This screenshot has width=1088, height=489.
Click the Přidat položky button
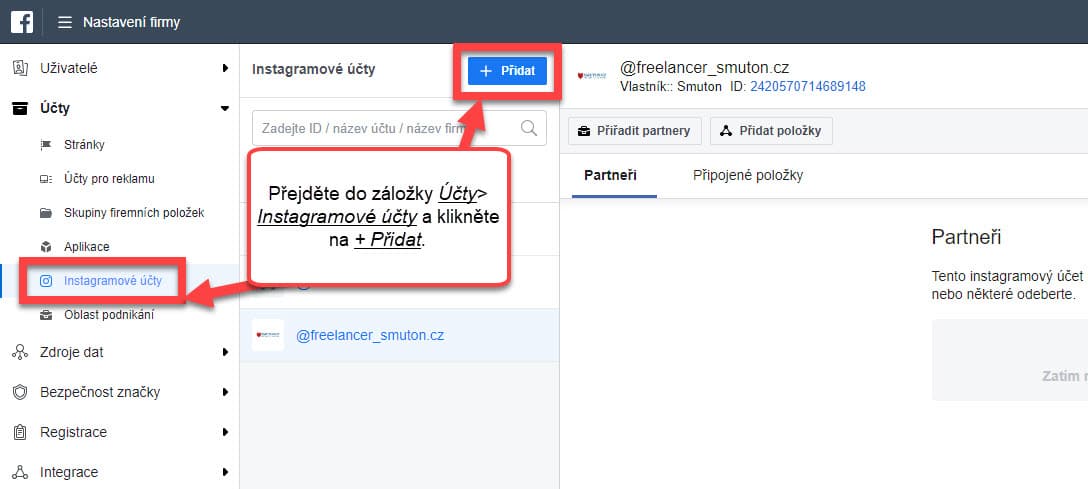(x=771, y=130)
